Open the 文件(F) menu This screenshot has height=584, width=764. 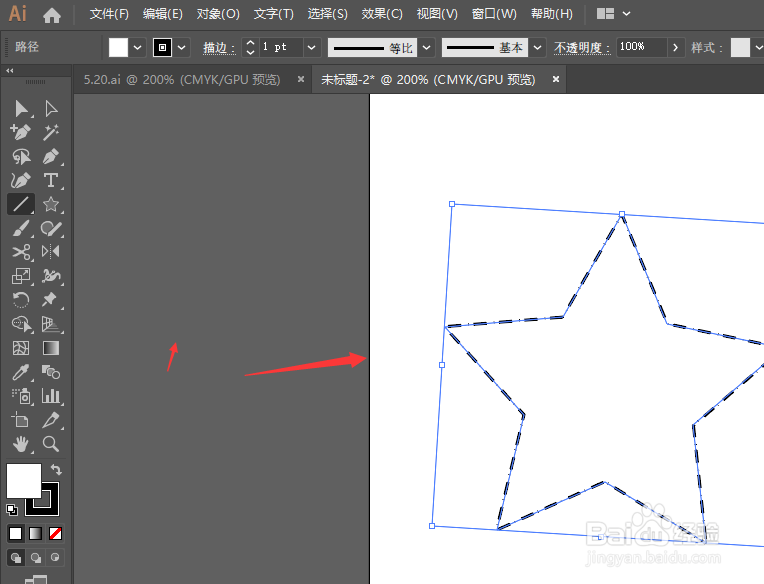[109, 14]
